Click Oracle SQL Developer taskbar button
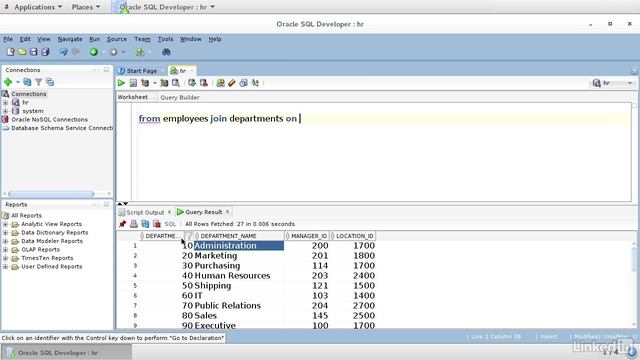 tap(67, 353)
